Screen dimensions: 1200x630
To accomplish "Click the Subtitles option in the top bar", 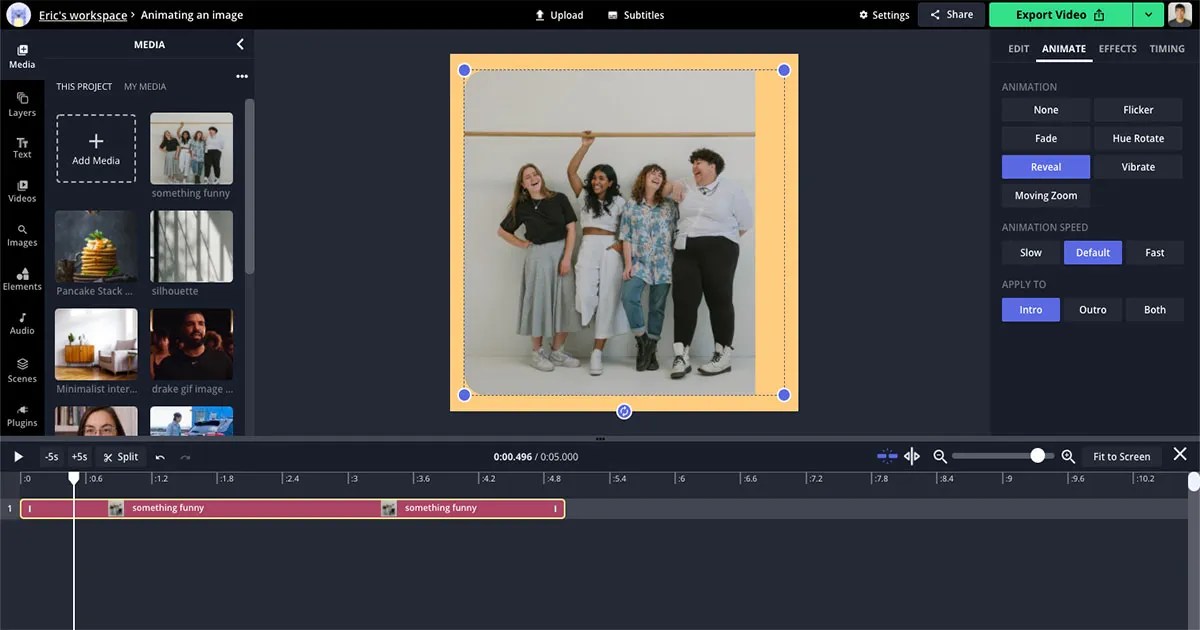I will tap(635, 14).
